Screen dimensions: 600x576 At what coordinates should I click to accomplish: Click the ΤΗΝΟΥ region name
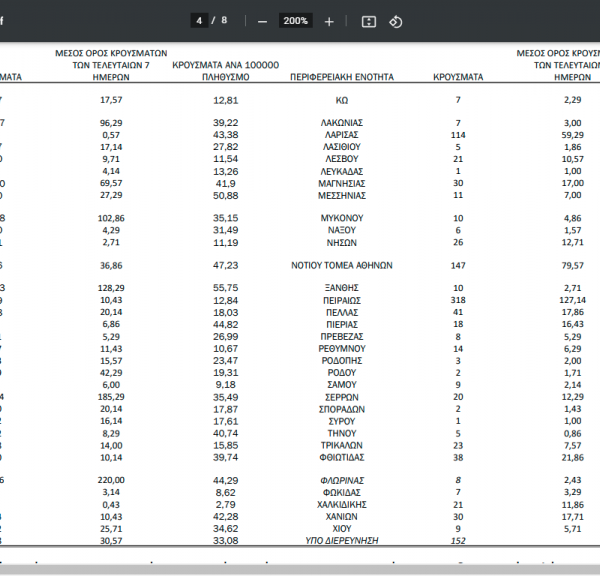(x=342, y=433)
